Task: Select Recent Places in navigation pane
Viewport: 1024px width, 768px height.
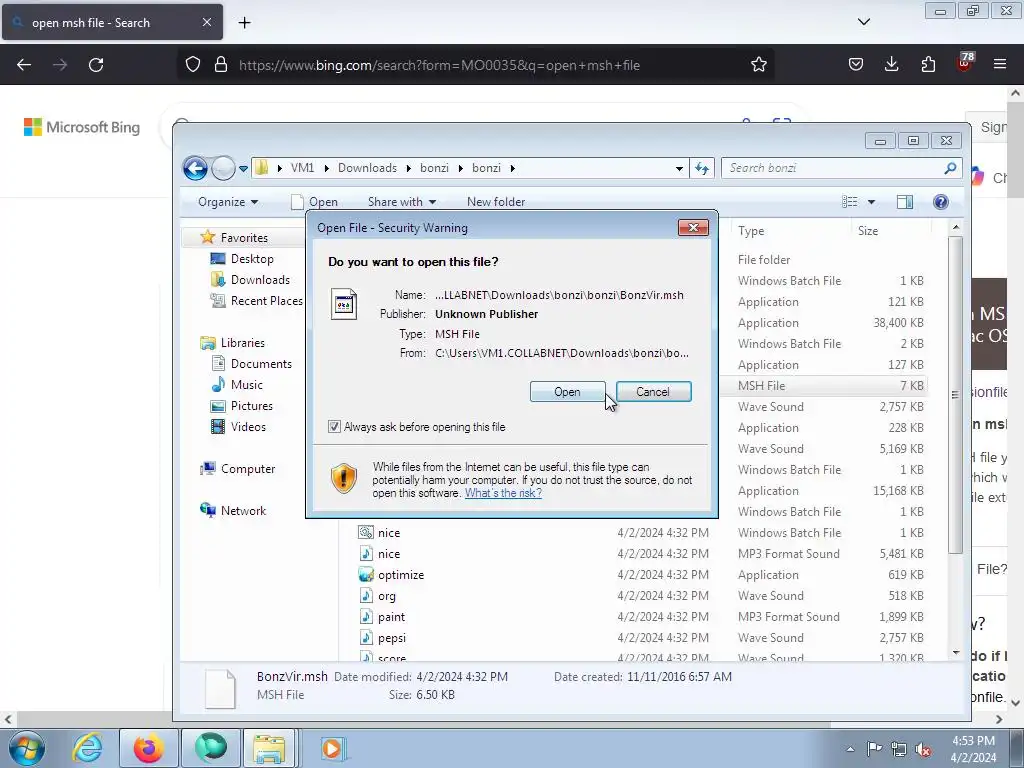Action: (266, 300)
